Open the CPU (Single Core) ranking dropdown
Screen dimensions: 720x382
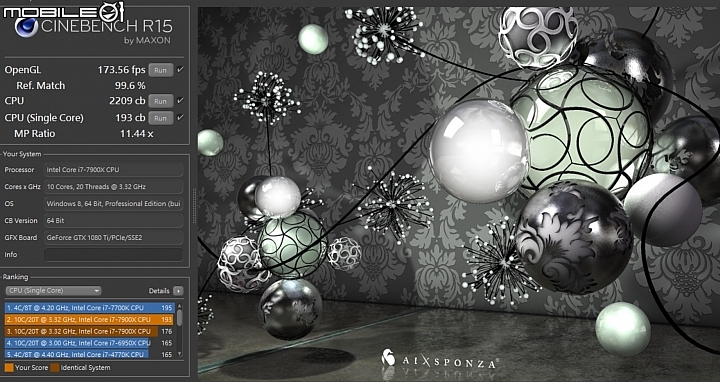(x=53, y=291)
